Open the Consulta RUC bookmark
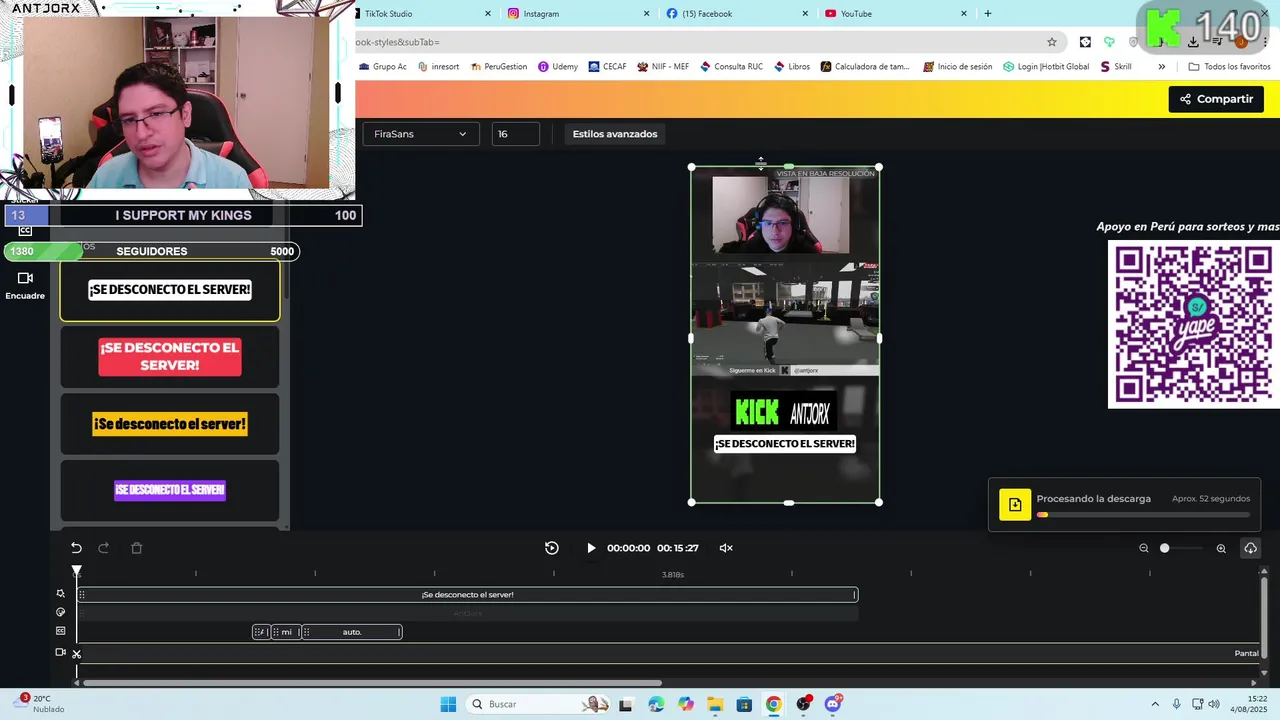This screenshot has height=720, width=1280. pos(731,67)
